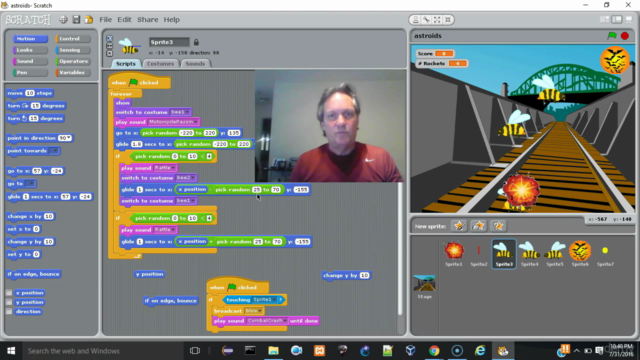Click the sprite lock icon
The width and height of the screenshot is (640, 360).
click(196, 42)
